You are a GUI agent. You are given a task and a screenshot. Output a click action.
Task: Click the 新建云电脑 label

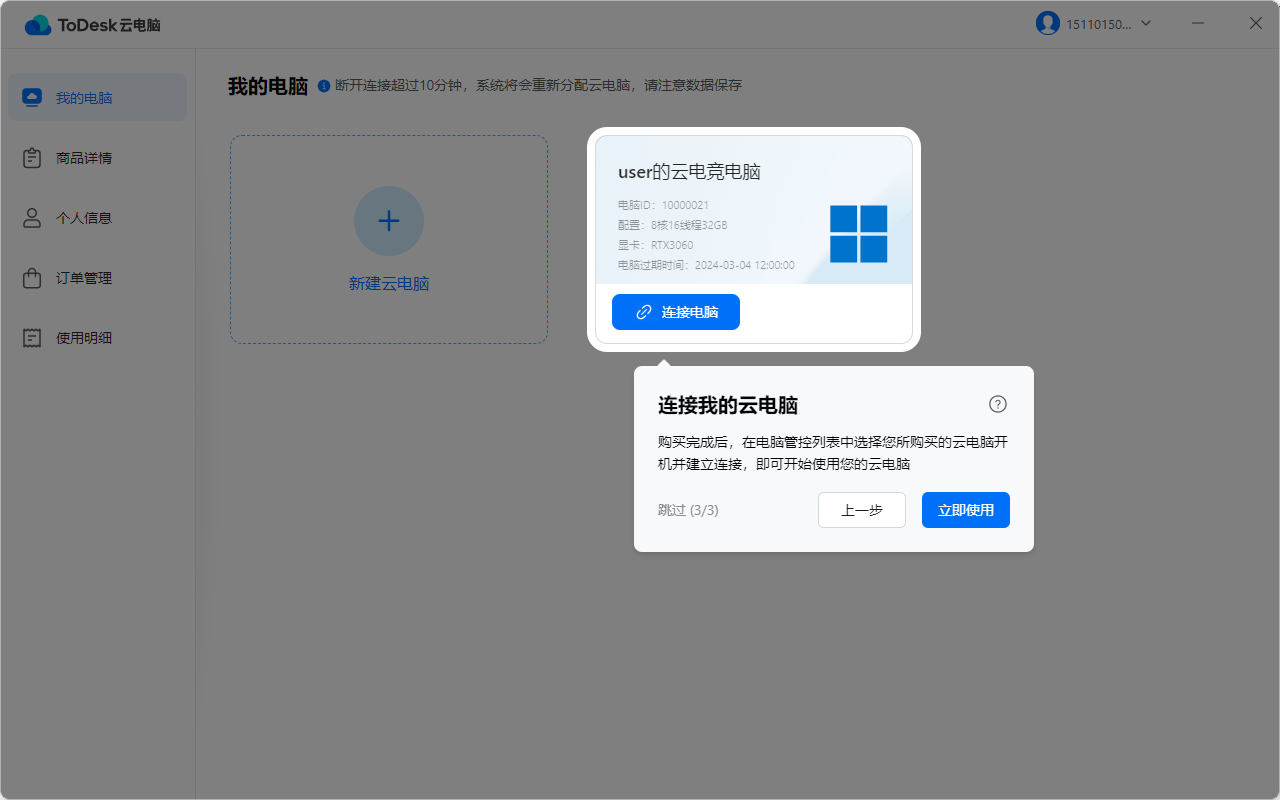pos(389,284)
